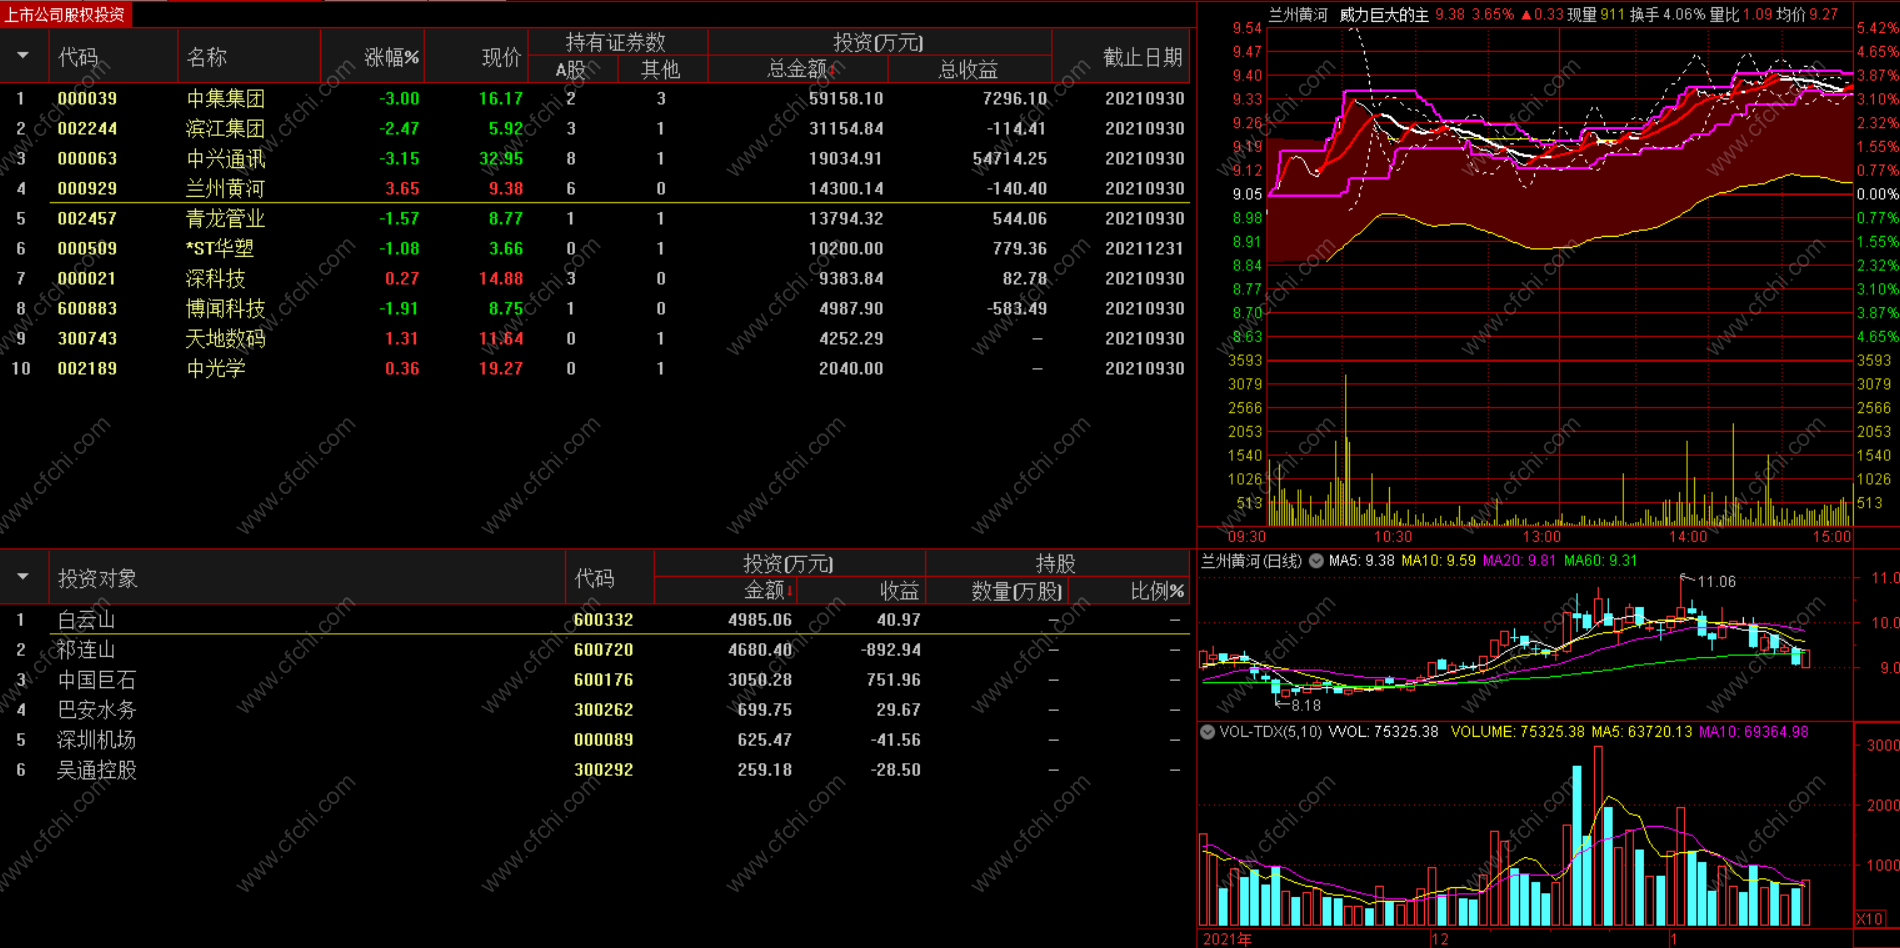This screenshot has width=1900, height=948.
Task: Click investment code 300262
Action: [x=603, y=709]
